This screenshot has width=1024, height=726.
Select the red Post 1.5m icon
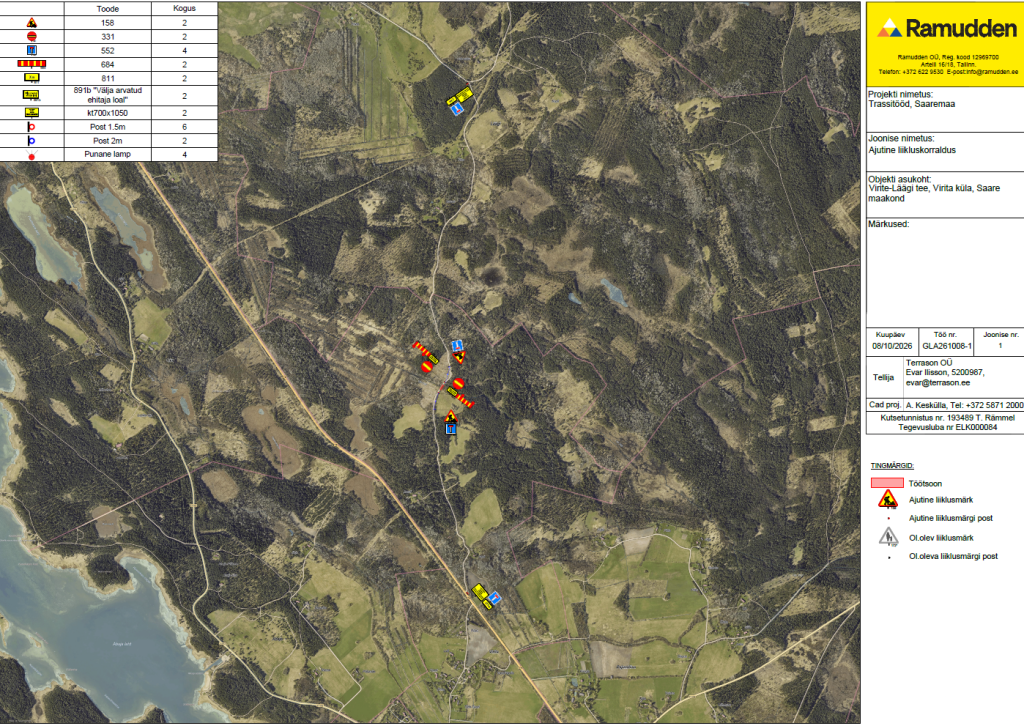31,127
